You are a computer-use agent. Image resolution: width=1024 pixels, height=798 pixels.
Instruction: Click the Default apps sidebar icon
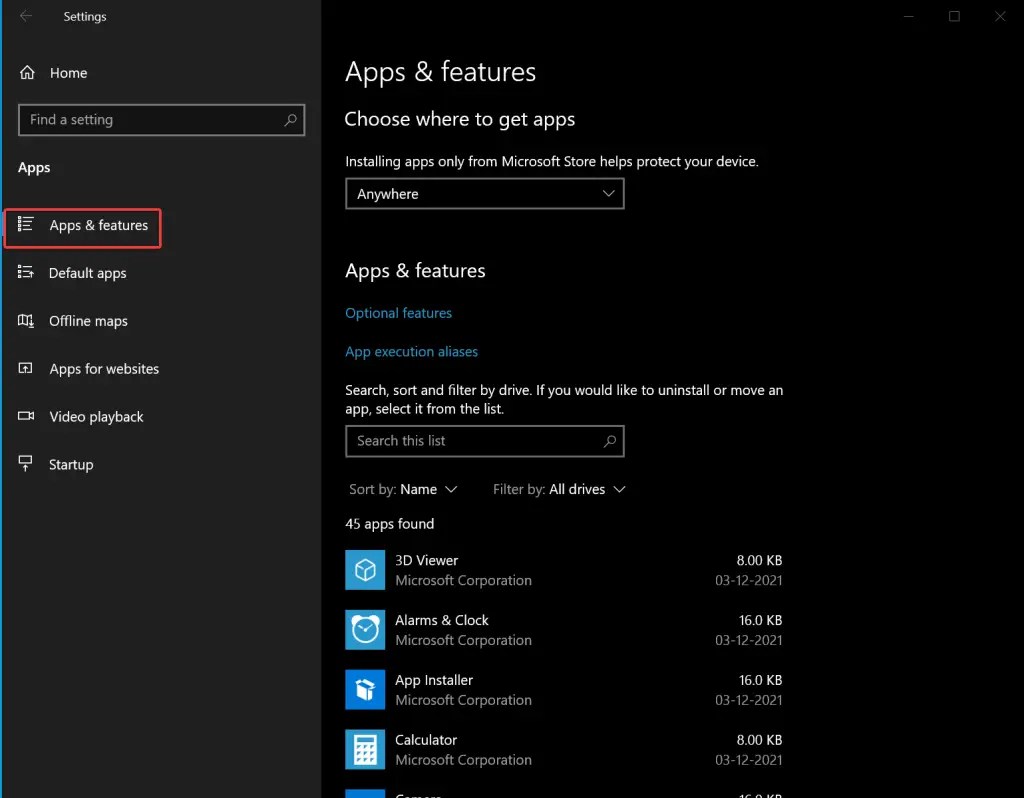25,273
